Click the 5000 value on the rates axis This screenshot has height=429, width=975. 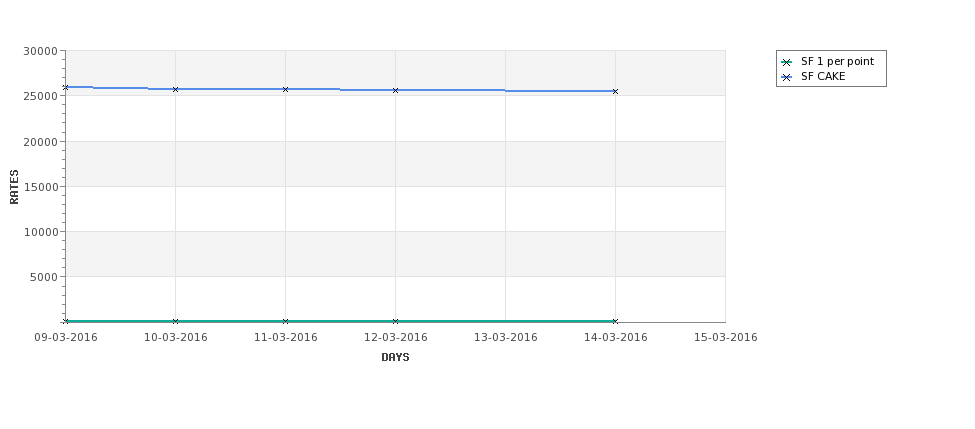(44, 277)
